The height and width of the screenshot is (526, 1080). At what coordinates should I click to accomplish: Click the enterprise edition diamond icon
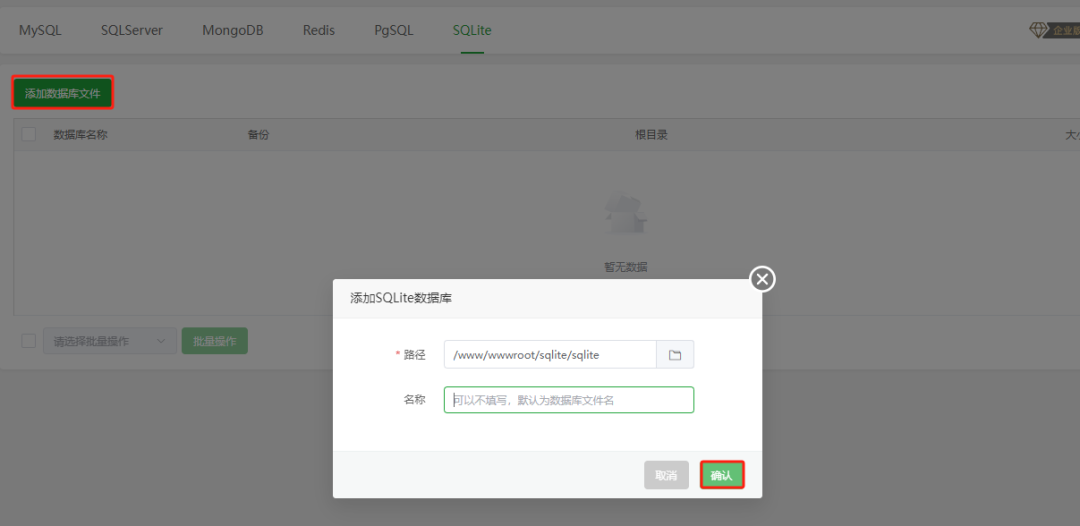(1038, 30)
